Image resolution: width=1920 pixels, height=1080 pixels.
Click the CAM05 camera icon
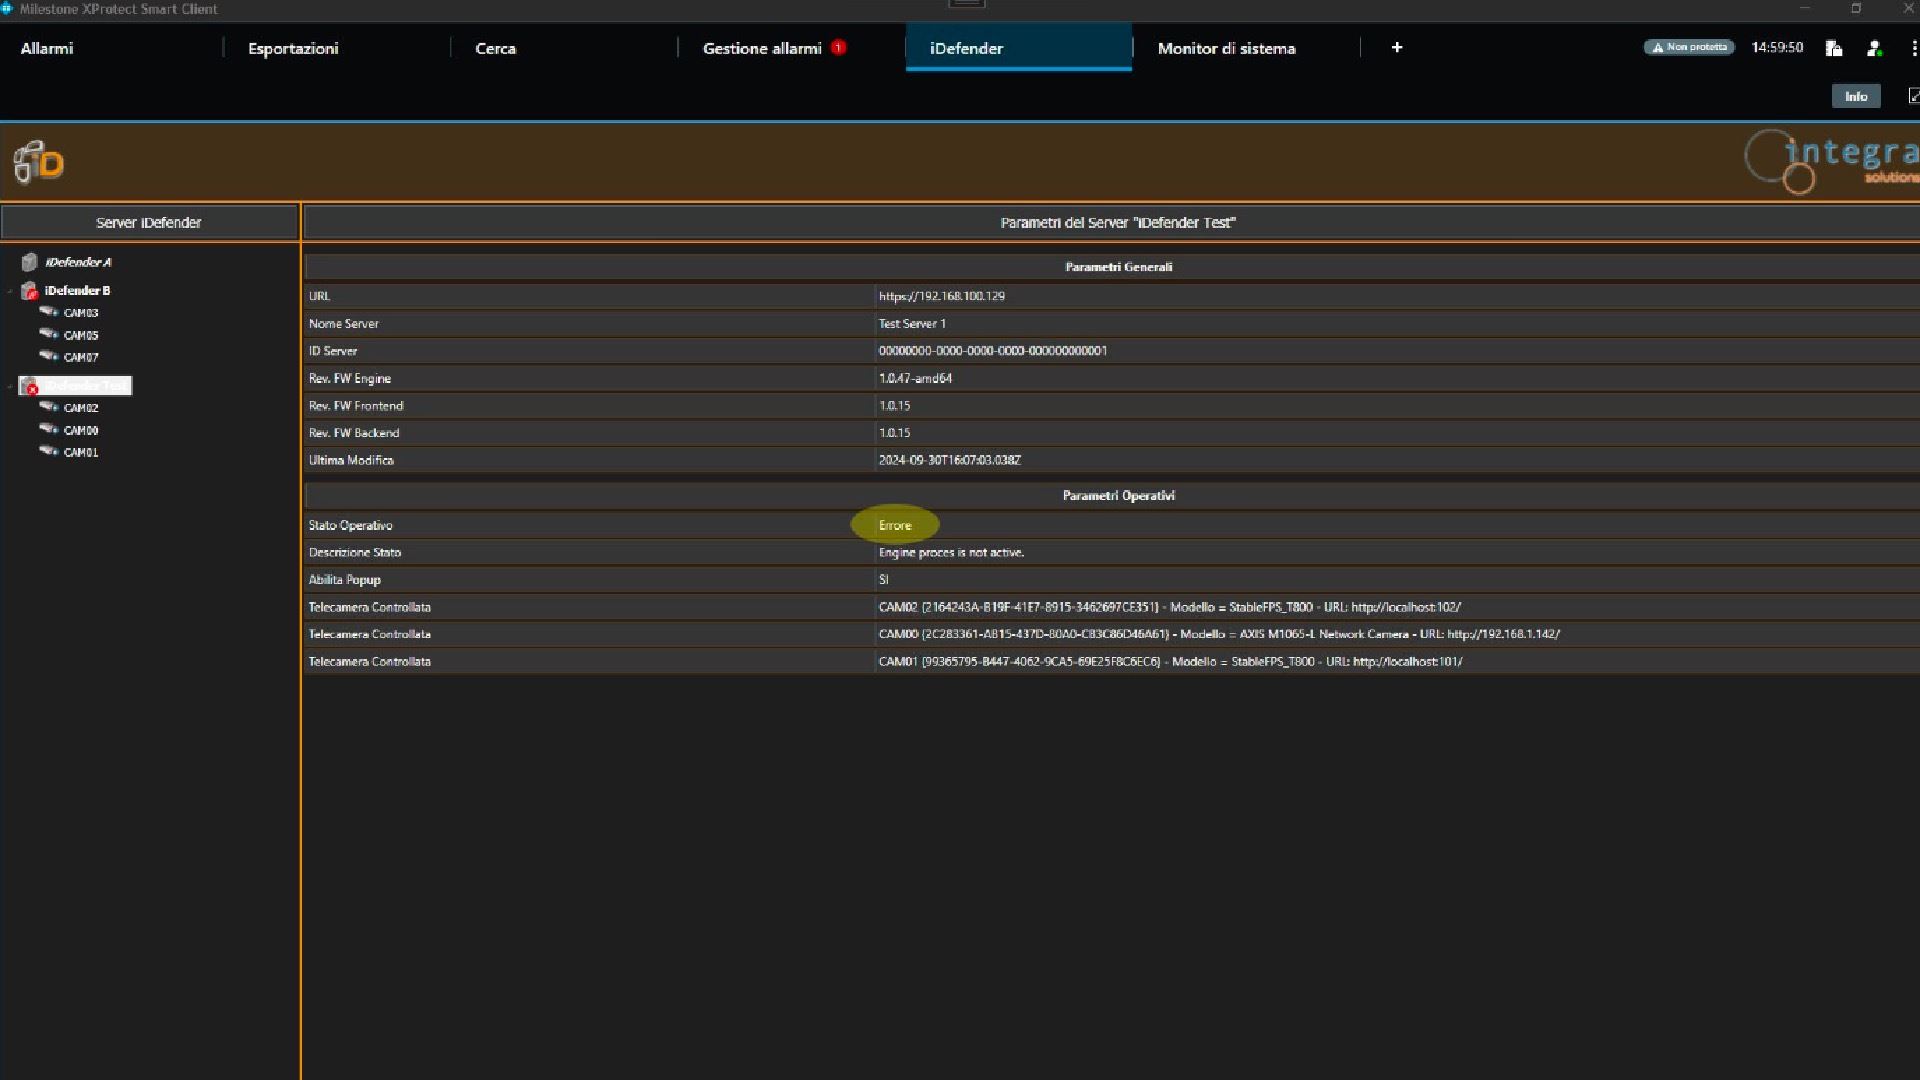pyautogui.click(x=49, y=334)
